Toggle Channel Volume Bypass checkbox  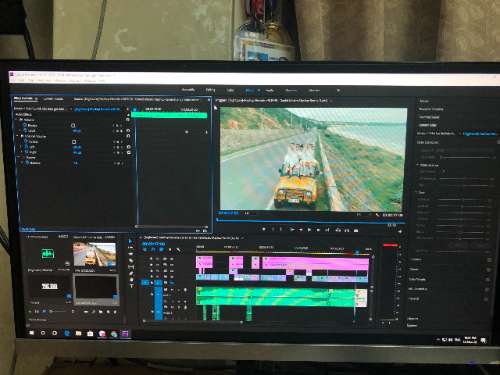(74, 142)
